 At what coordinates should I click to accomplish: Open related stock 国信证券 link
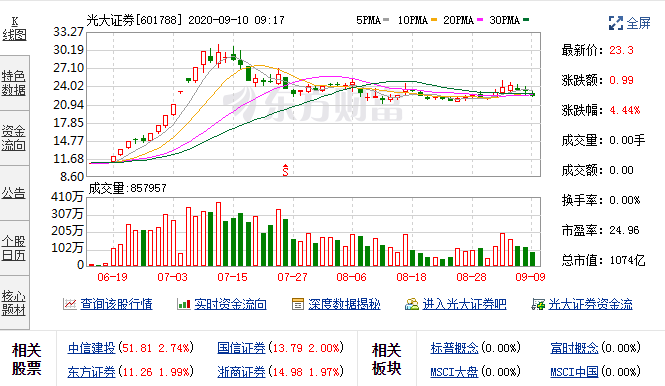(x=241, y=348)
